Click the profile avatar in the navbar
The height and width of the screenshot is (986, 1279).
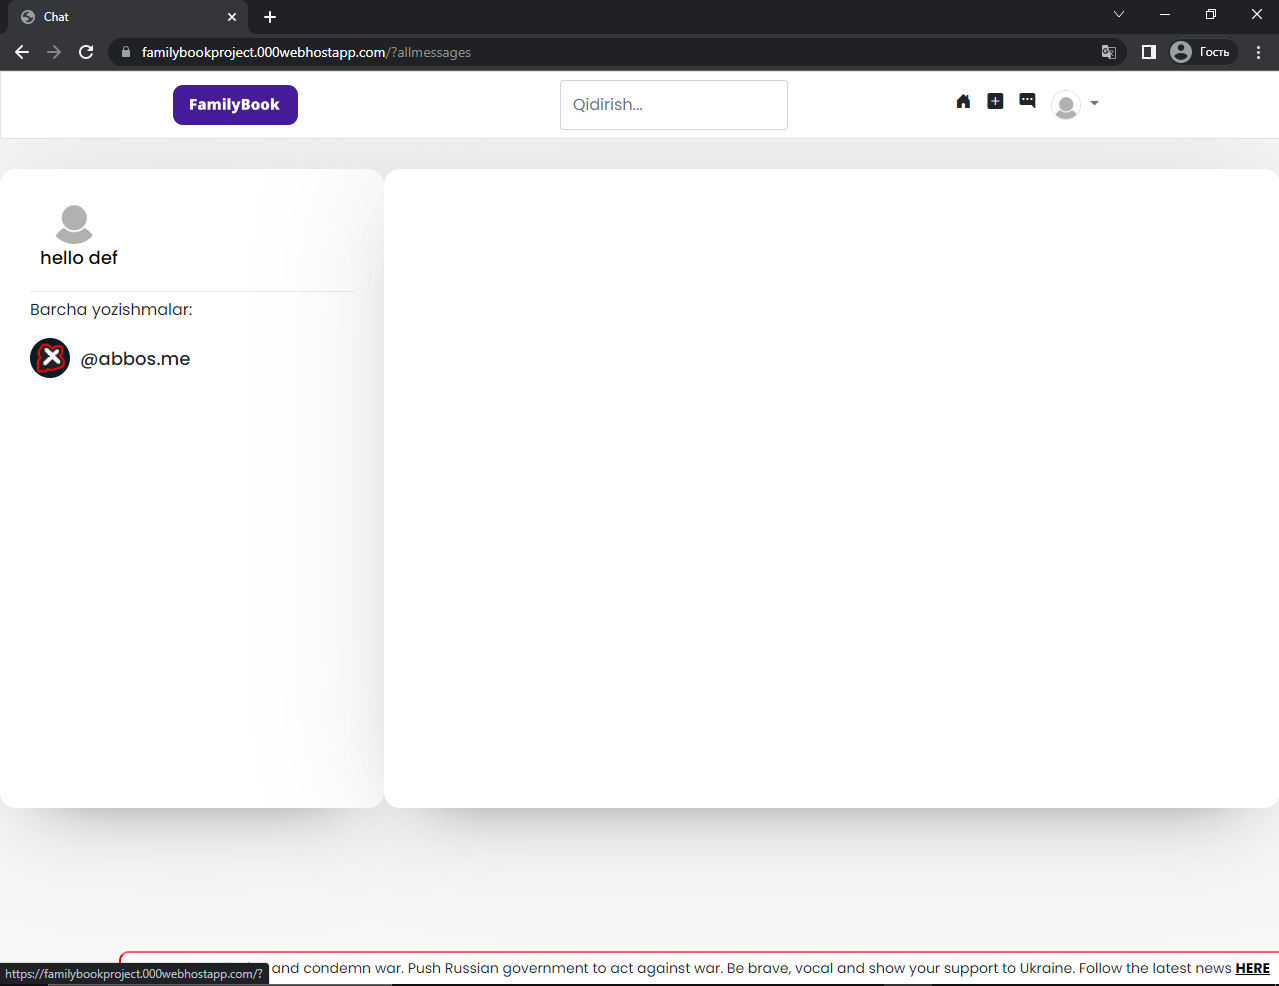click(1066, 104)
